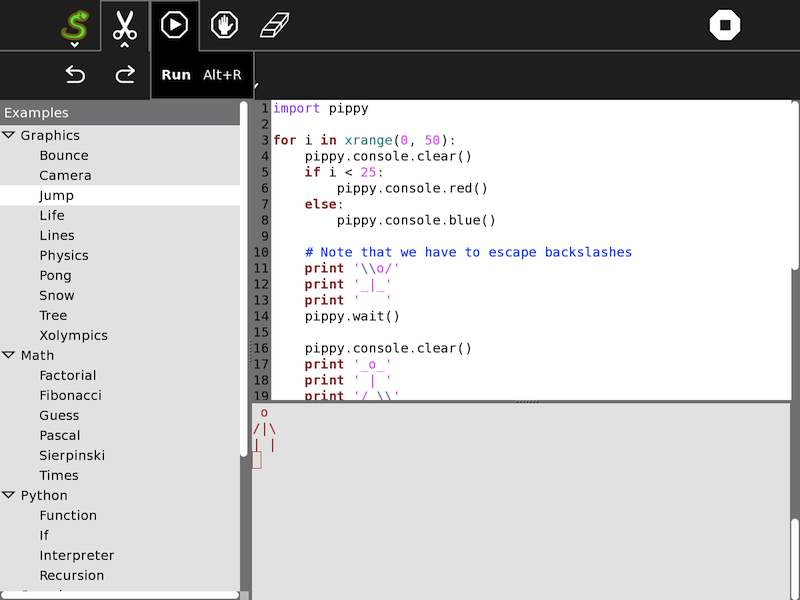800x600 pixels.
Task: Select the Bounce example
Action: pos(64,156)
